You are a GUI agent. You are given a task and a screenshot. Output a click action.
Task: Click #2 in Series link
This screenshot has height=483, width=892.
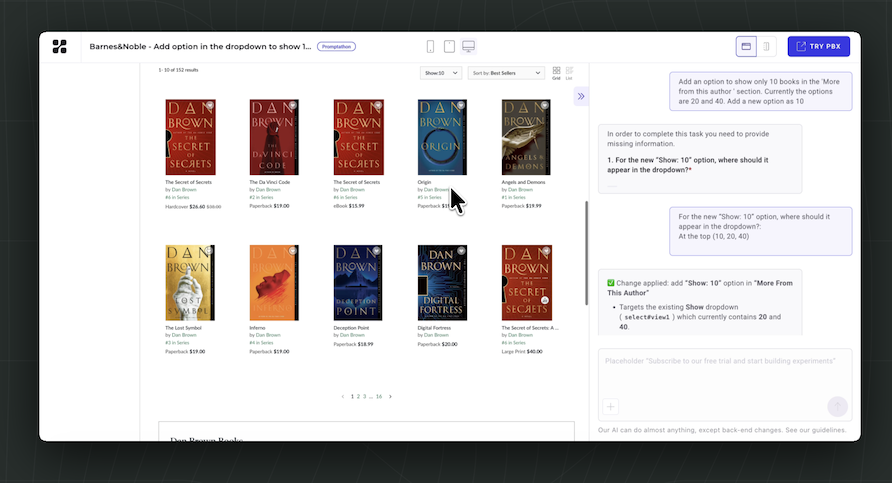[x=261, y=197]
